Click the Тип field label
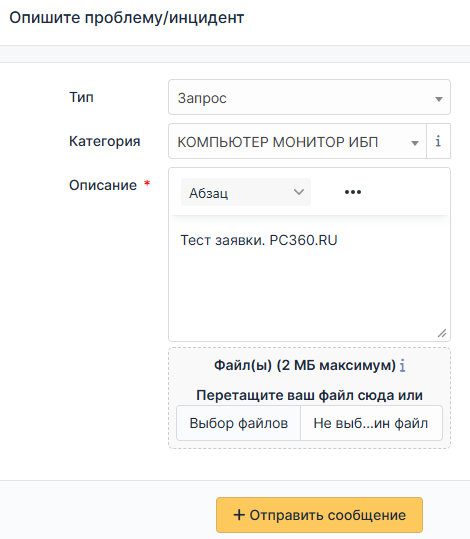Screen dimensions: 470x539 point(81,97)
